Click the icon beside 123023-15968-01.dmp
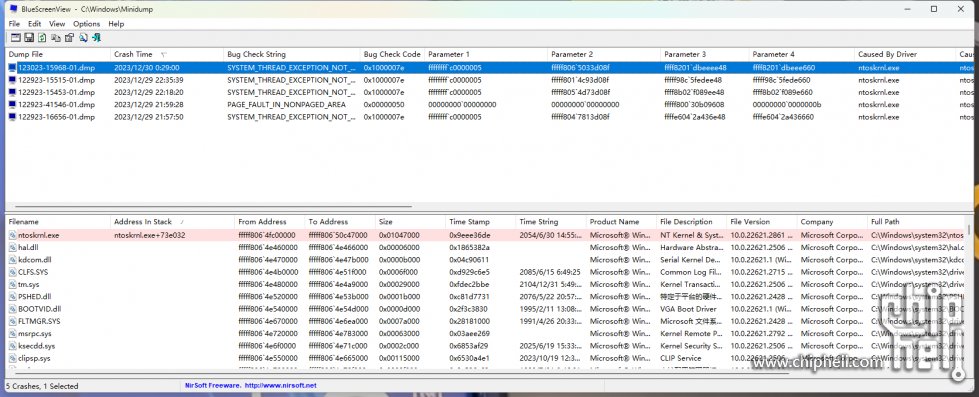Viewport: 979px width, 397px height. coord(12,67)
